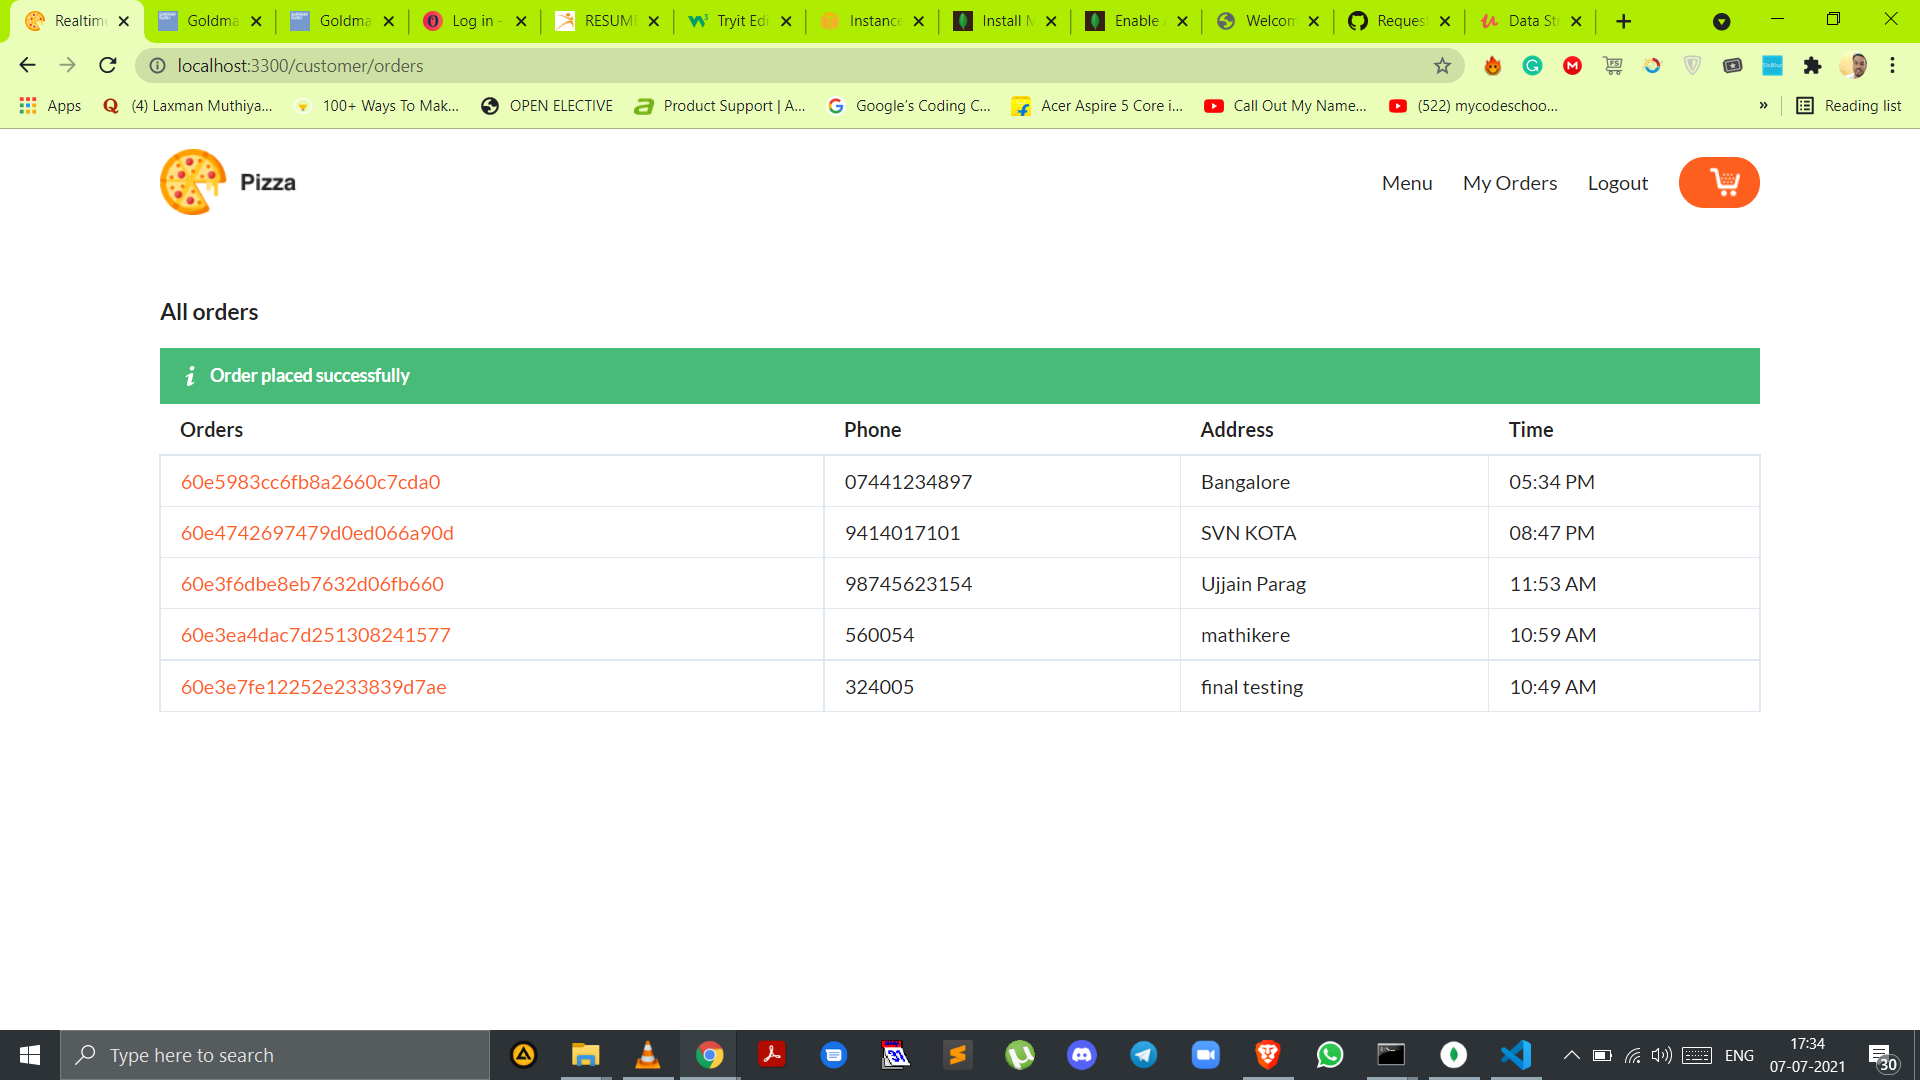Launch VLC media player from the taskbar
This screenshot has width=1920, height=1080.
(648, 1054)
